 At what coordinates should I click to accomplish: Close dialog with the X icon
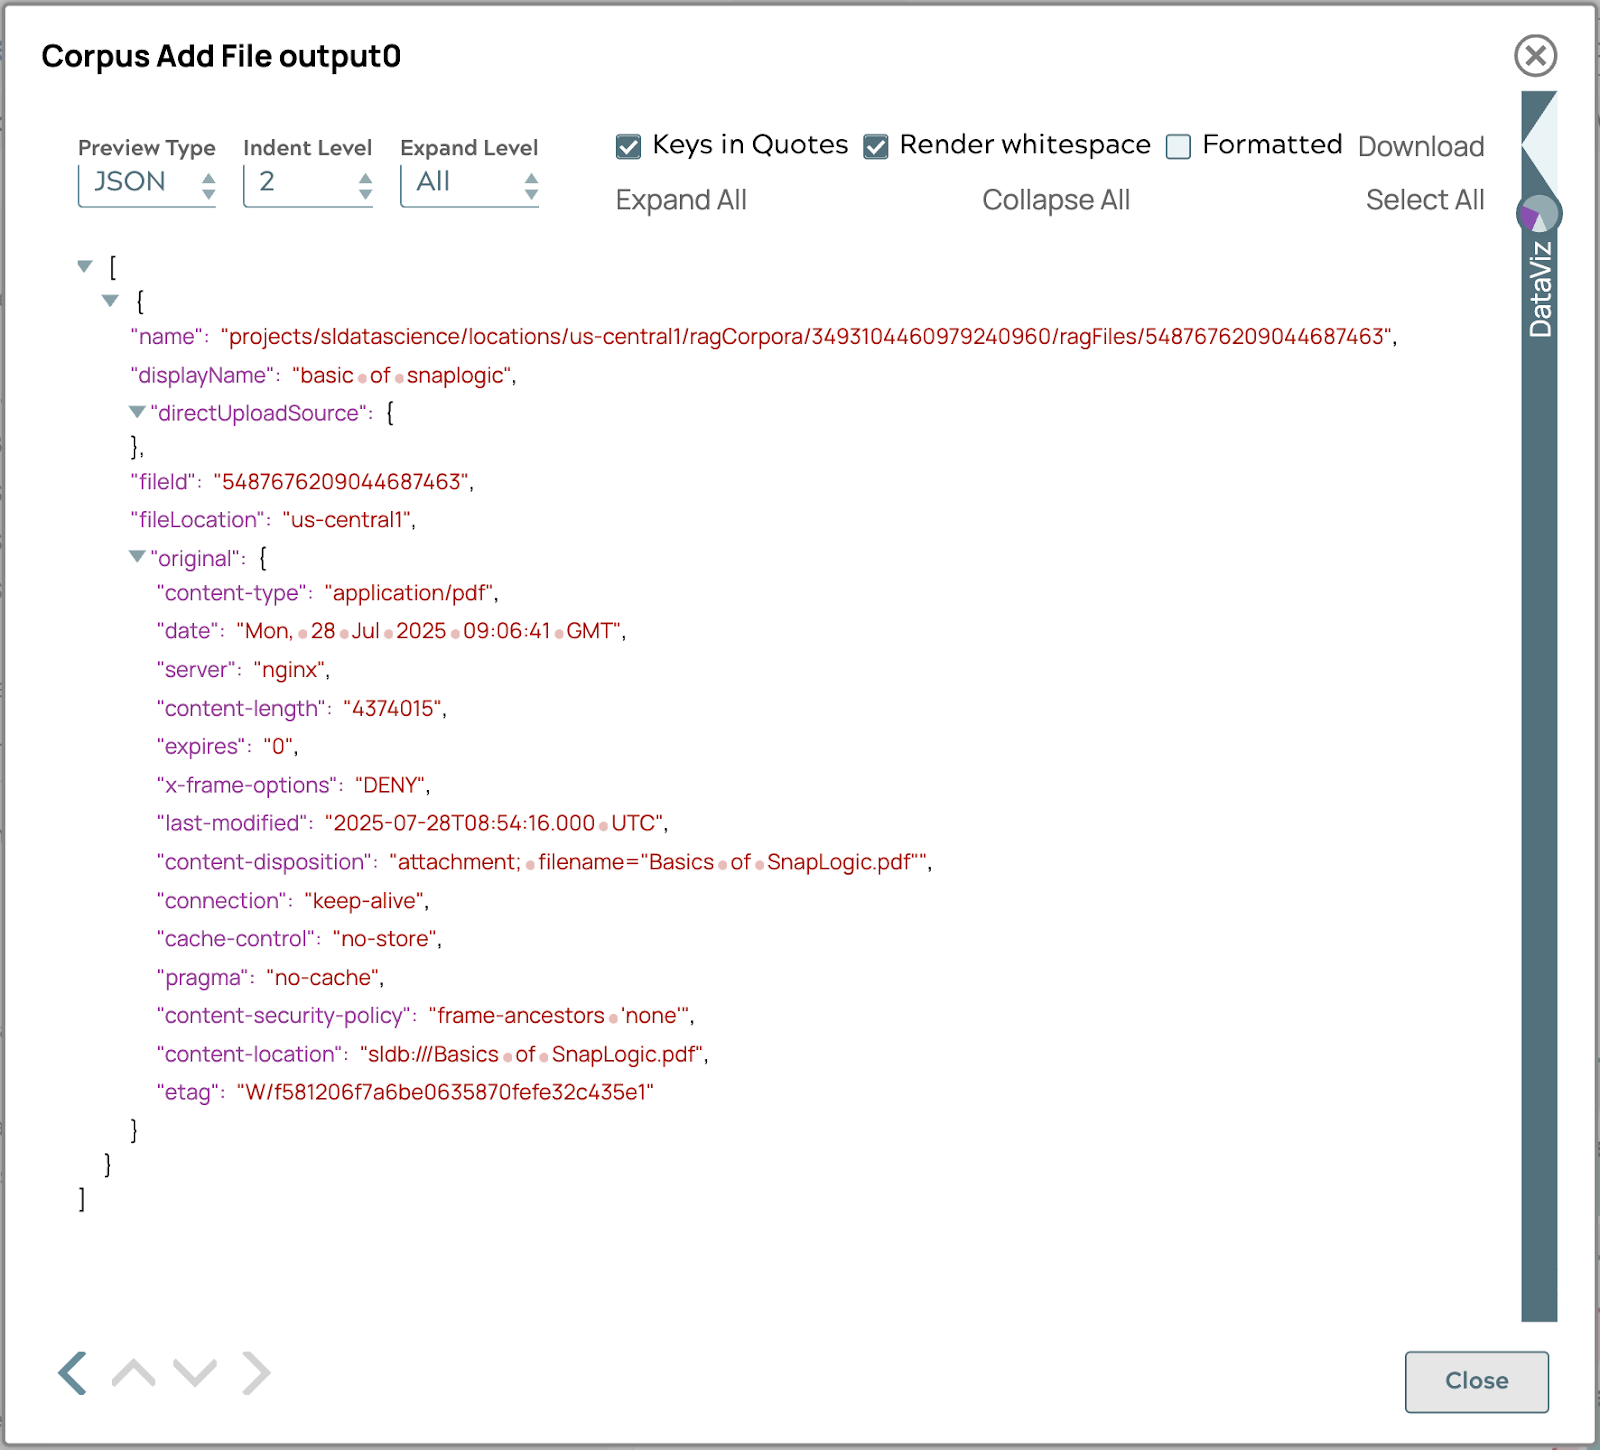[1535, 56]
